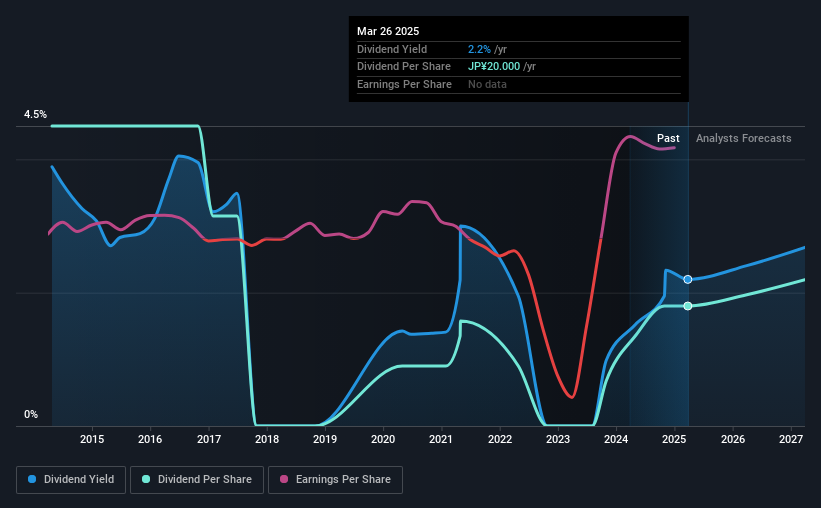Click the 2024 year axis label
The width and height of the screenshot is (821, 508).
pyautogui.click(x=616, y=439)
